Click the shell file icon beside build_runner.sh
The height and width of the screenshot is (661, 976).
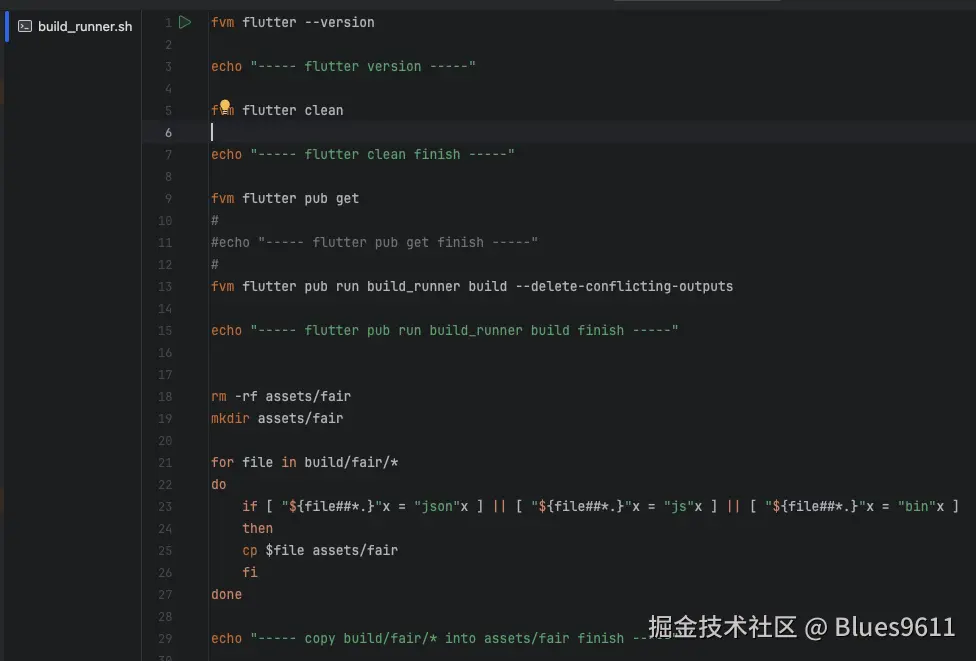pyautogui.click(x=25, y=26)
